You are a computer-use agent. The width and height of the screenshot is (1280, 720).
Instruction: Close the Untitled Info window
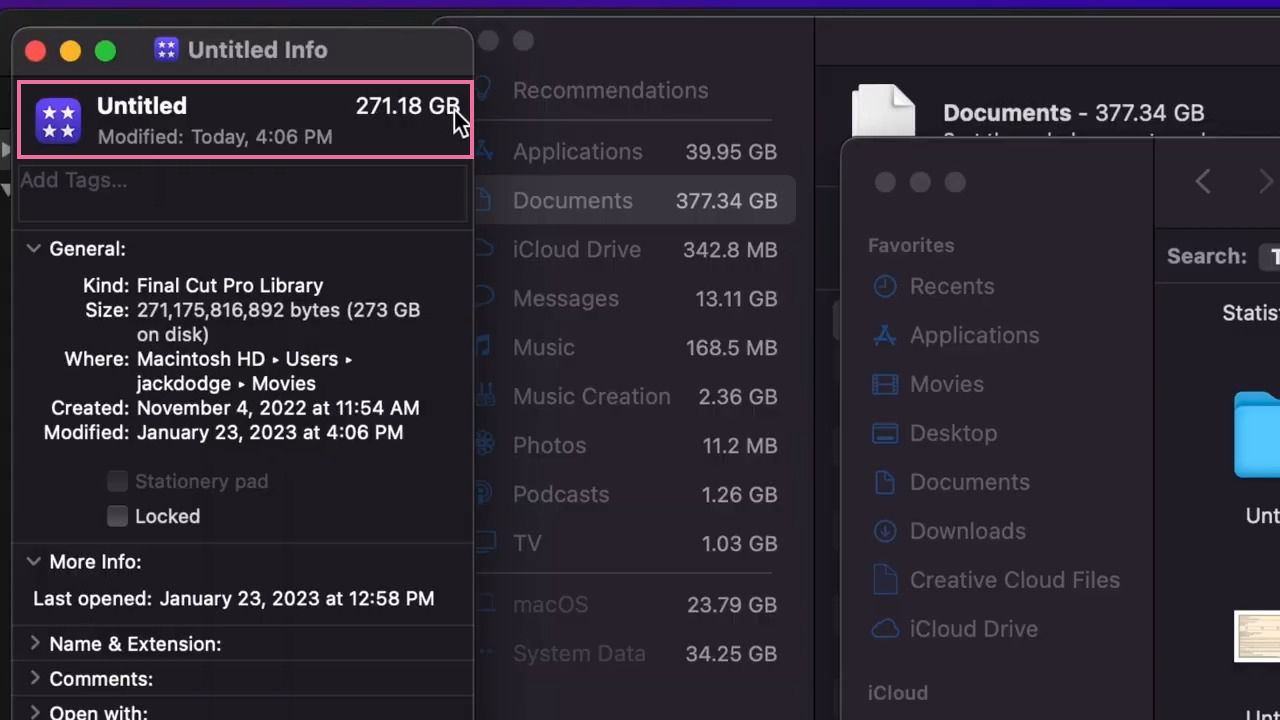pyautogui.click(x=35, y=50)
